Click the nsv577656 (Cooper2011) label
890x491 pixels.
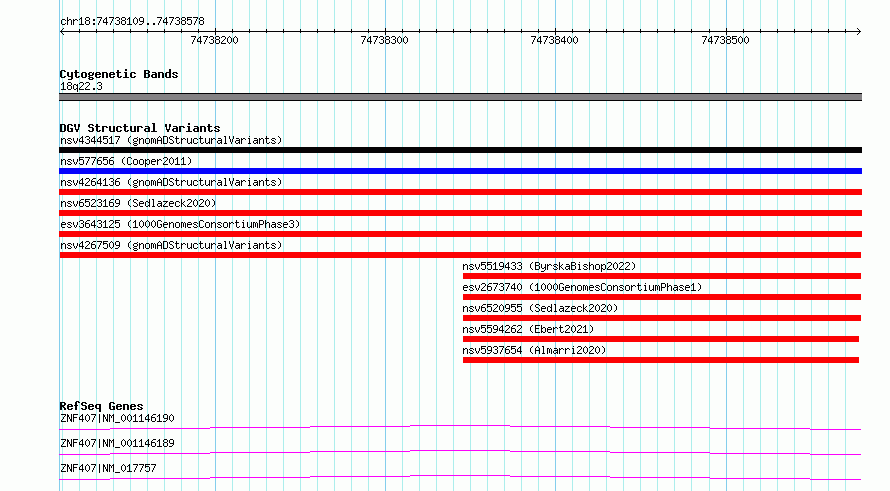(126, 161)
